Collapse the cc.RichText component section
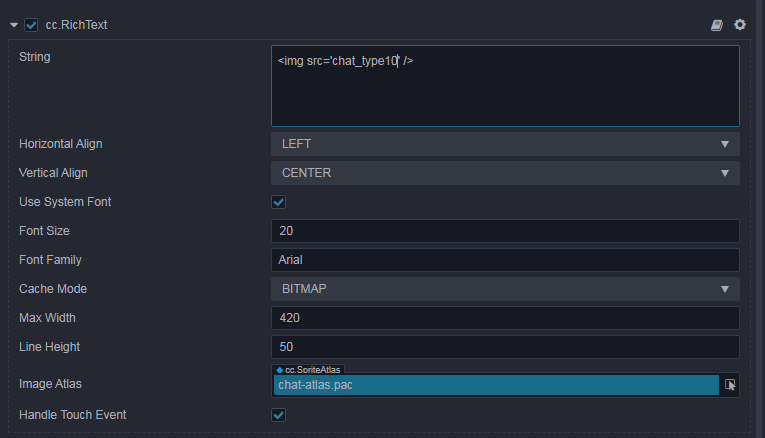 14,24
